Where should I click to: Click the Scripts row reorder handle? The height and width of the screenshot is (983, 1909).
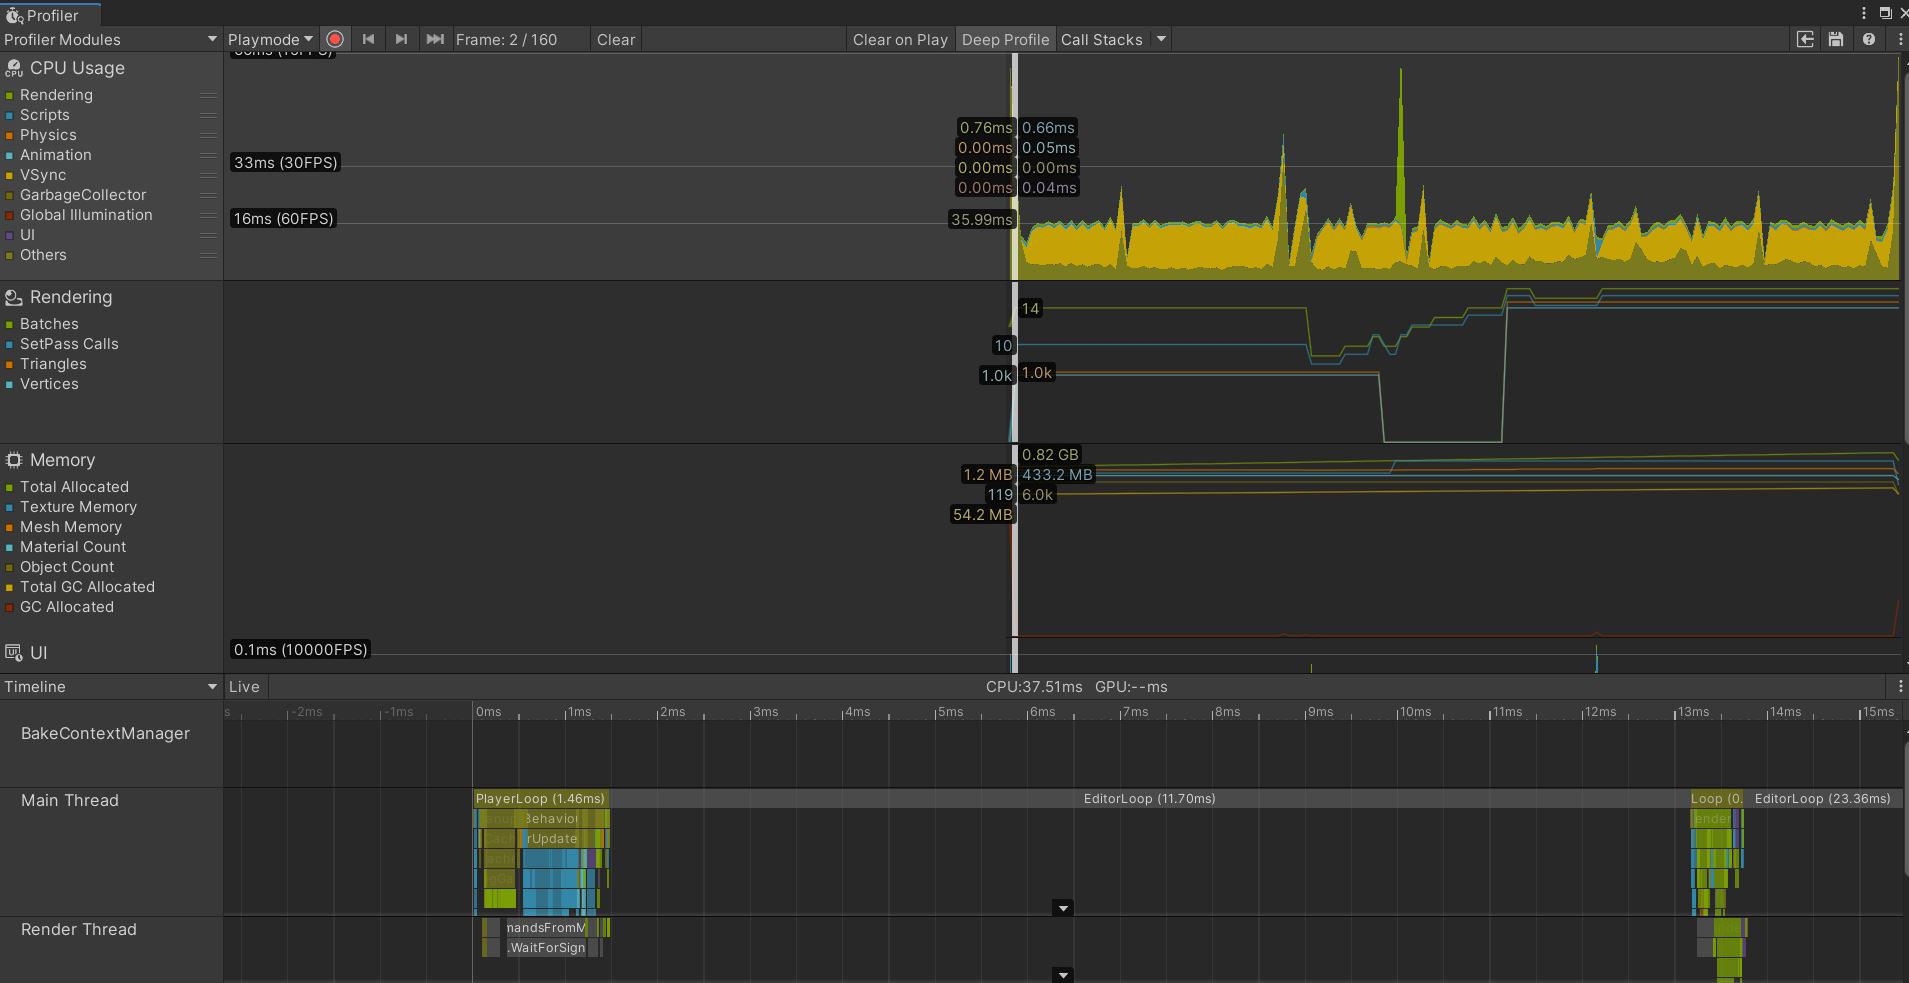click(208, 115)
